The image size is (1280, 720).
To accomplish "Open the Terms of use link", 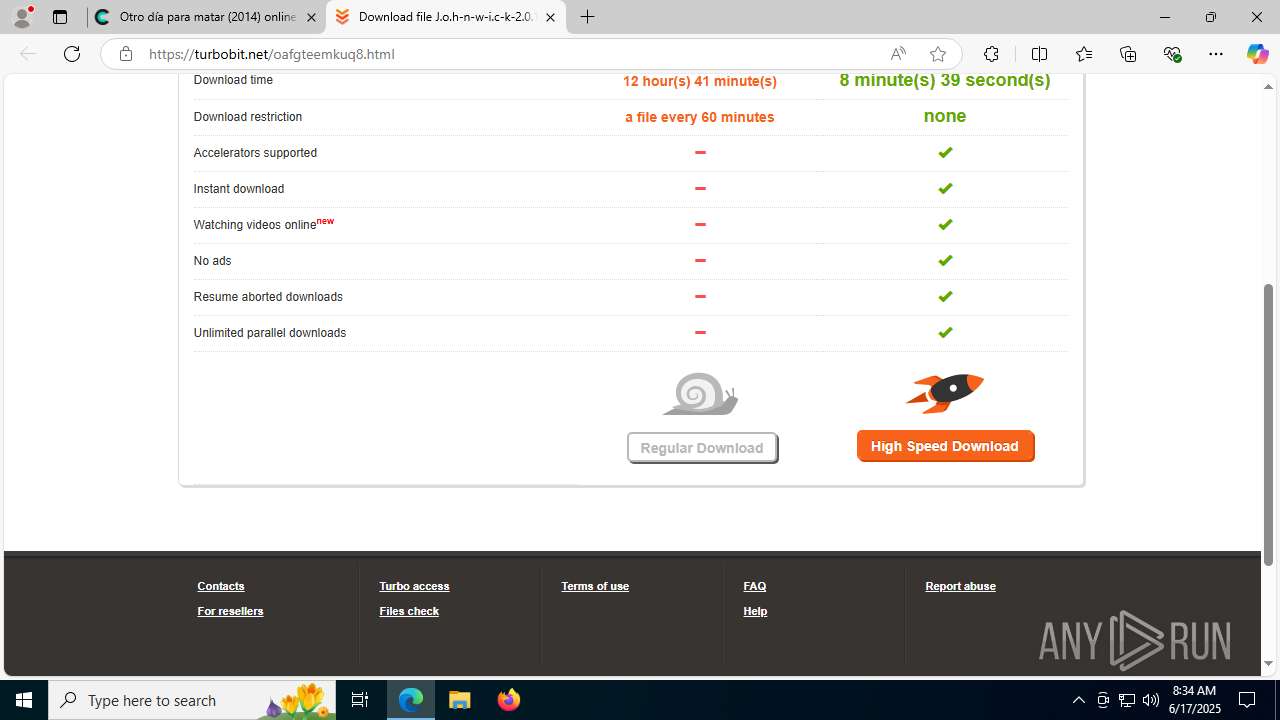I will tap(595, 586).
